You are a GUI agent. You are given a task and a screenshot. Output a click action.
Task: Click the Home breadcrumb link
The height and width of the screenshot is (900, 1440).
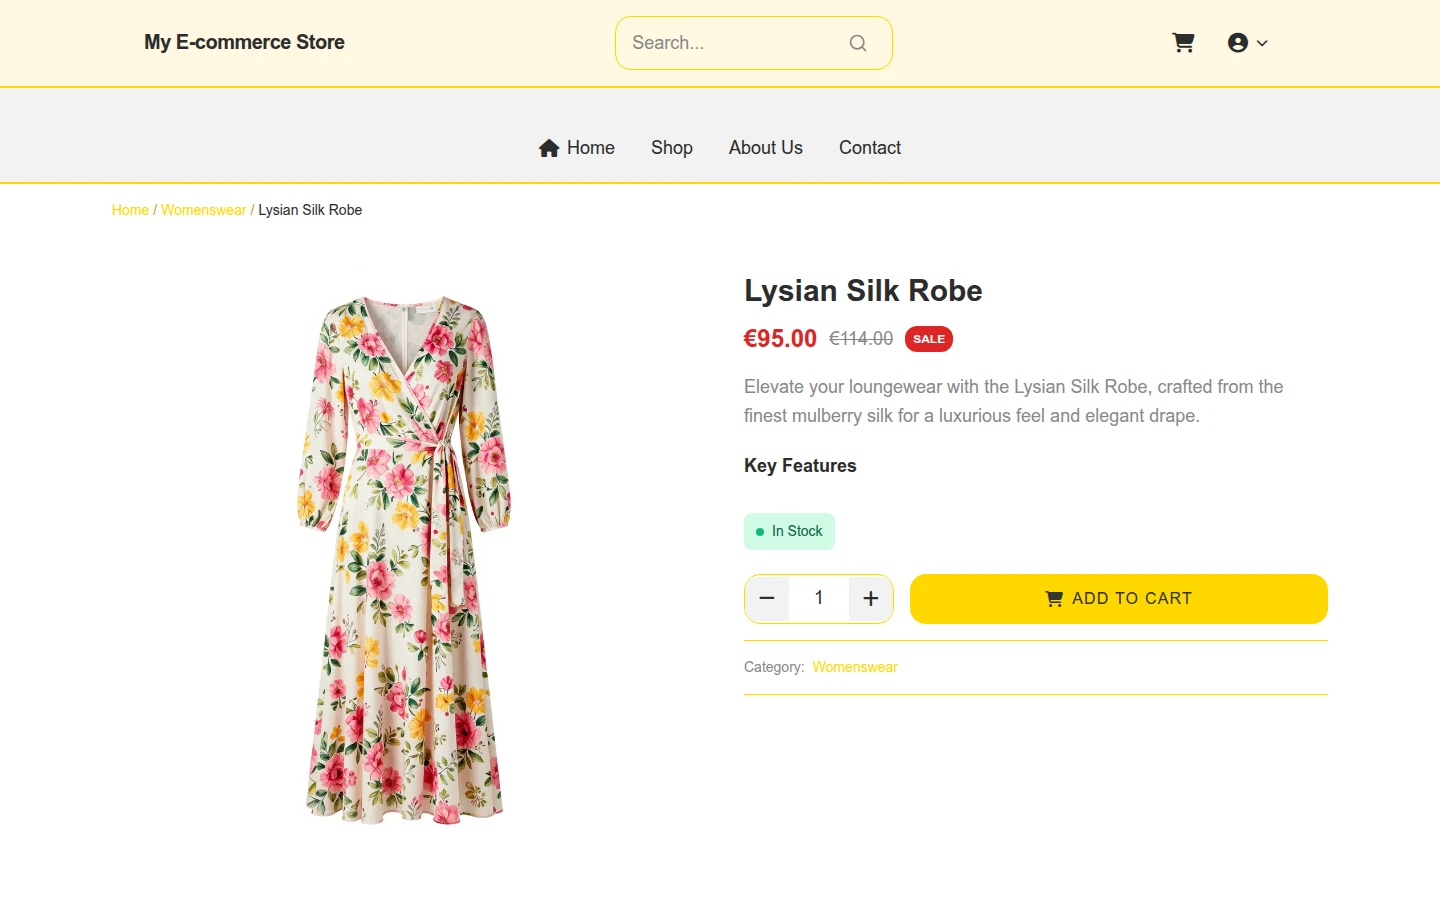click(x=130, y=210)
